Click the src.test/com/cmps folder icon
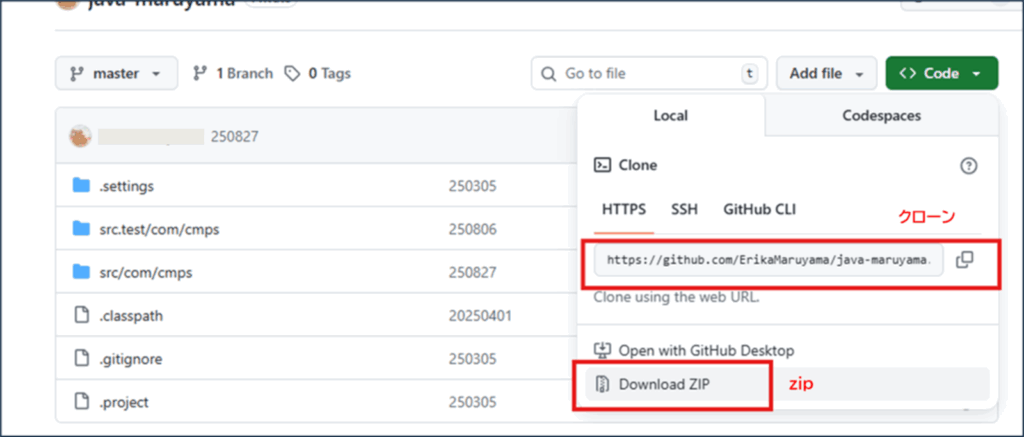This screenshot has width=1024, height=437. [x=82, y=229]
